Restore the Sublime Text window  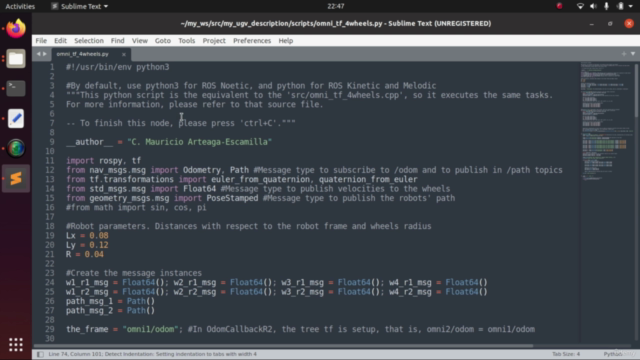click(610, 24)
